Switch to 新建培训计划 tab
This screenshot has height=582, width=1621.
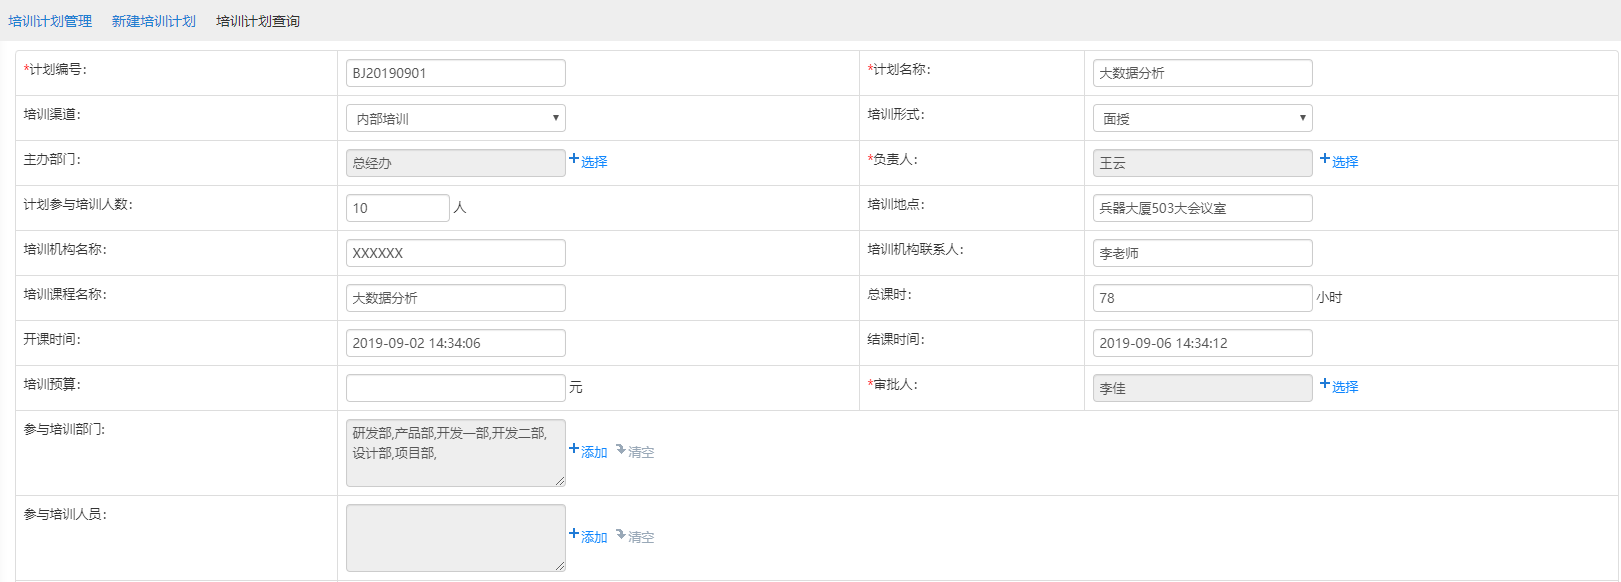(x=154, y=21)
